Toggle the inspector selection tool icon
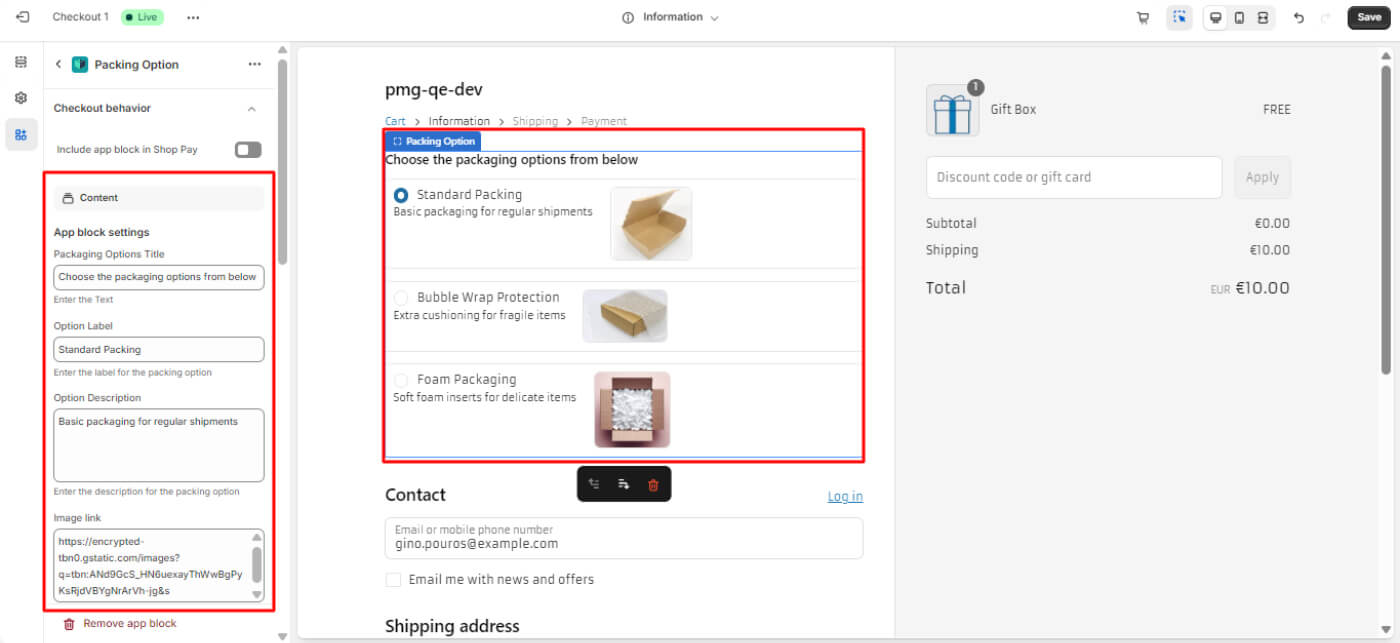Viewport: 1400px width, 643px height. [x=1179, y=18]
